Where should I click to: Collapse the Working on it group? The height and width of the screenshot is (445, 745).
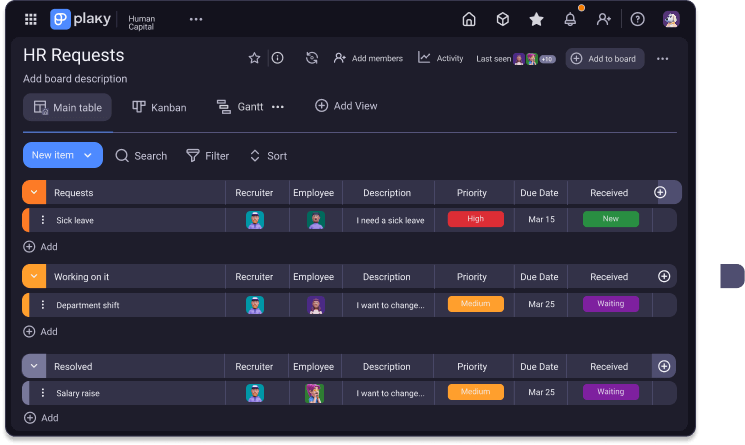(34, 277)
